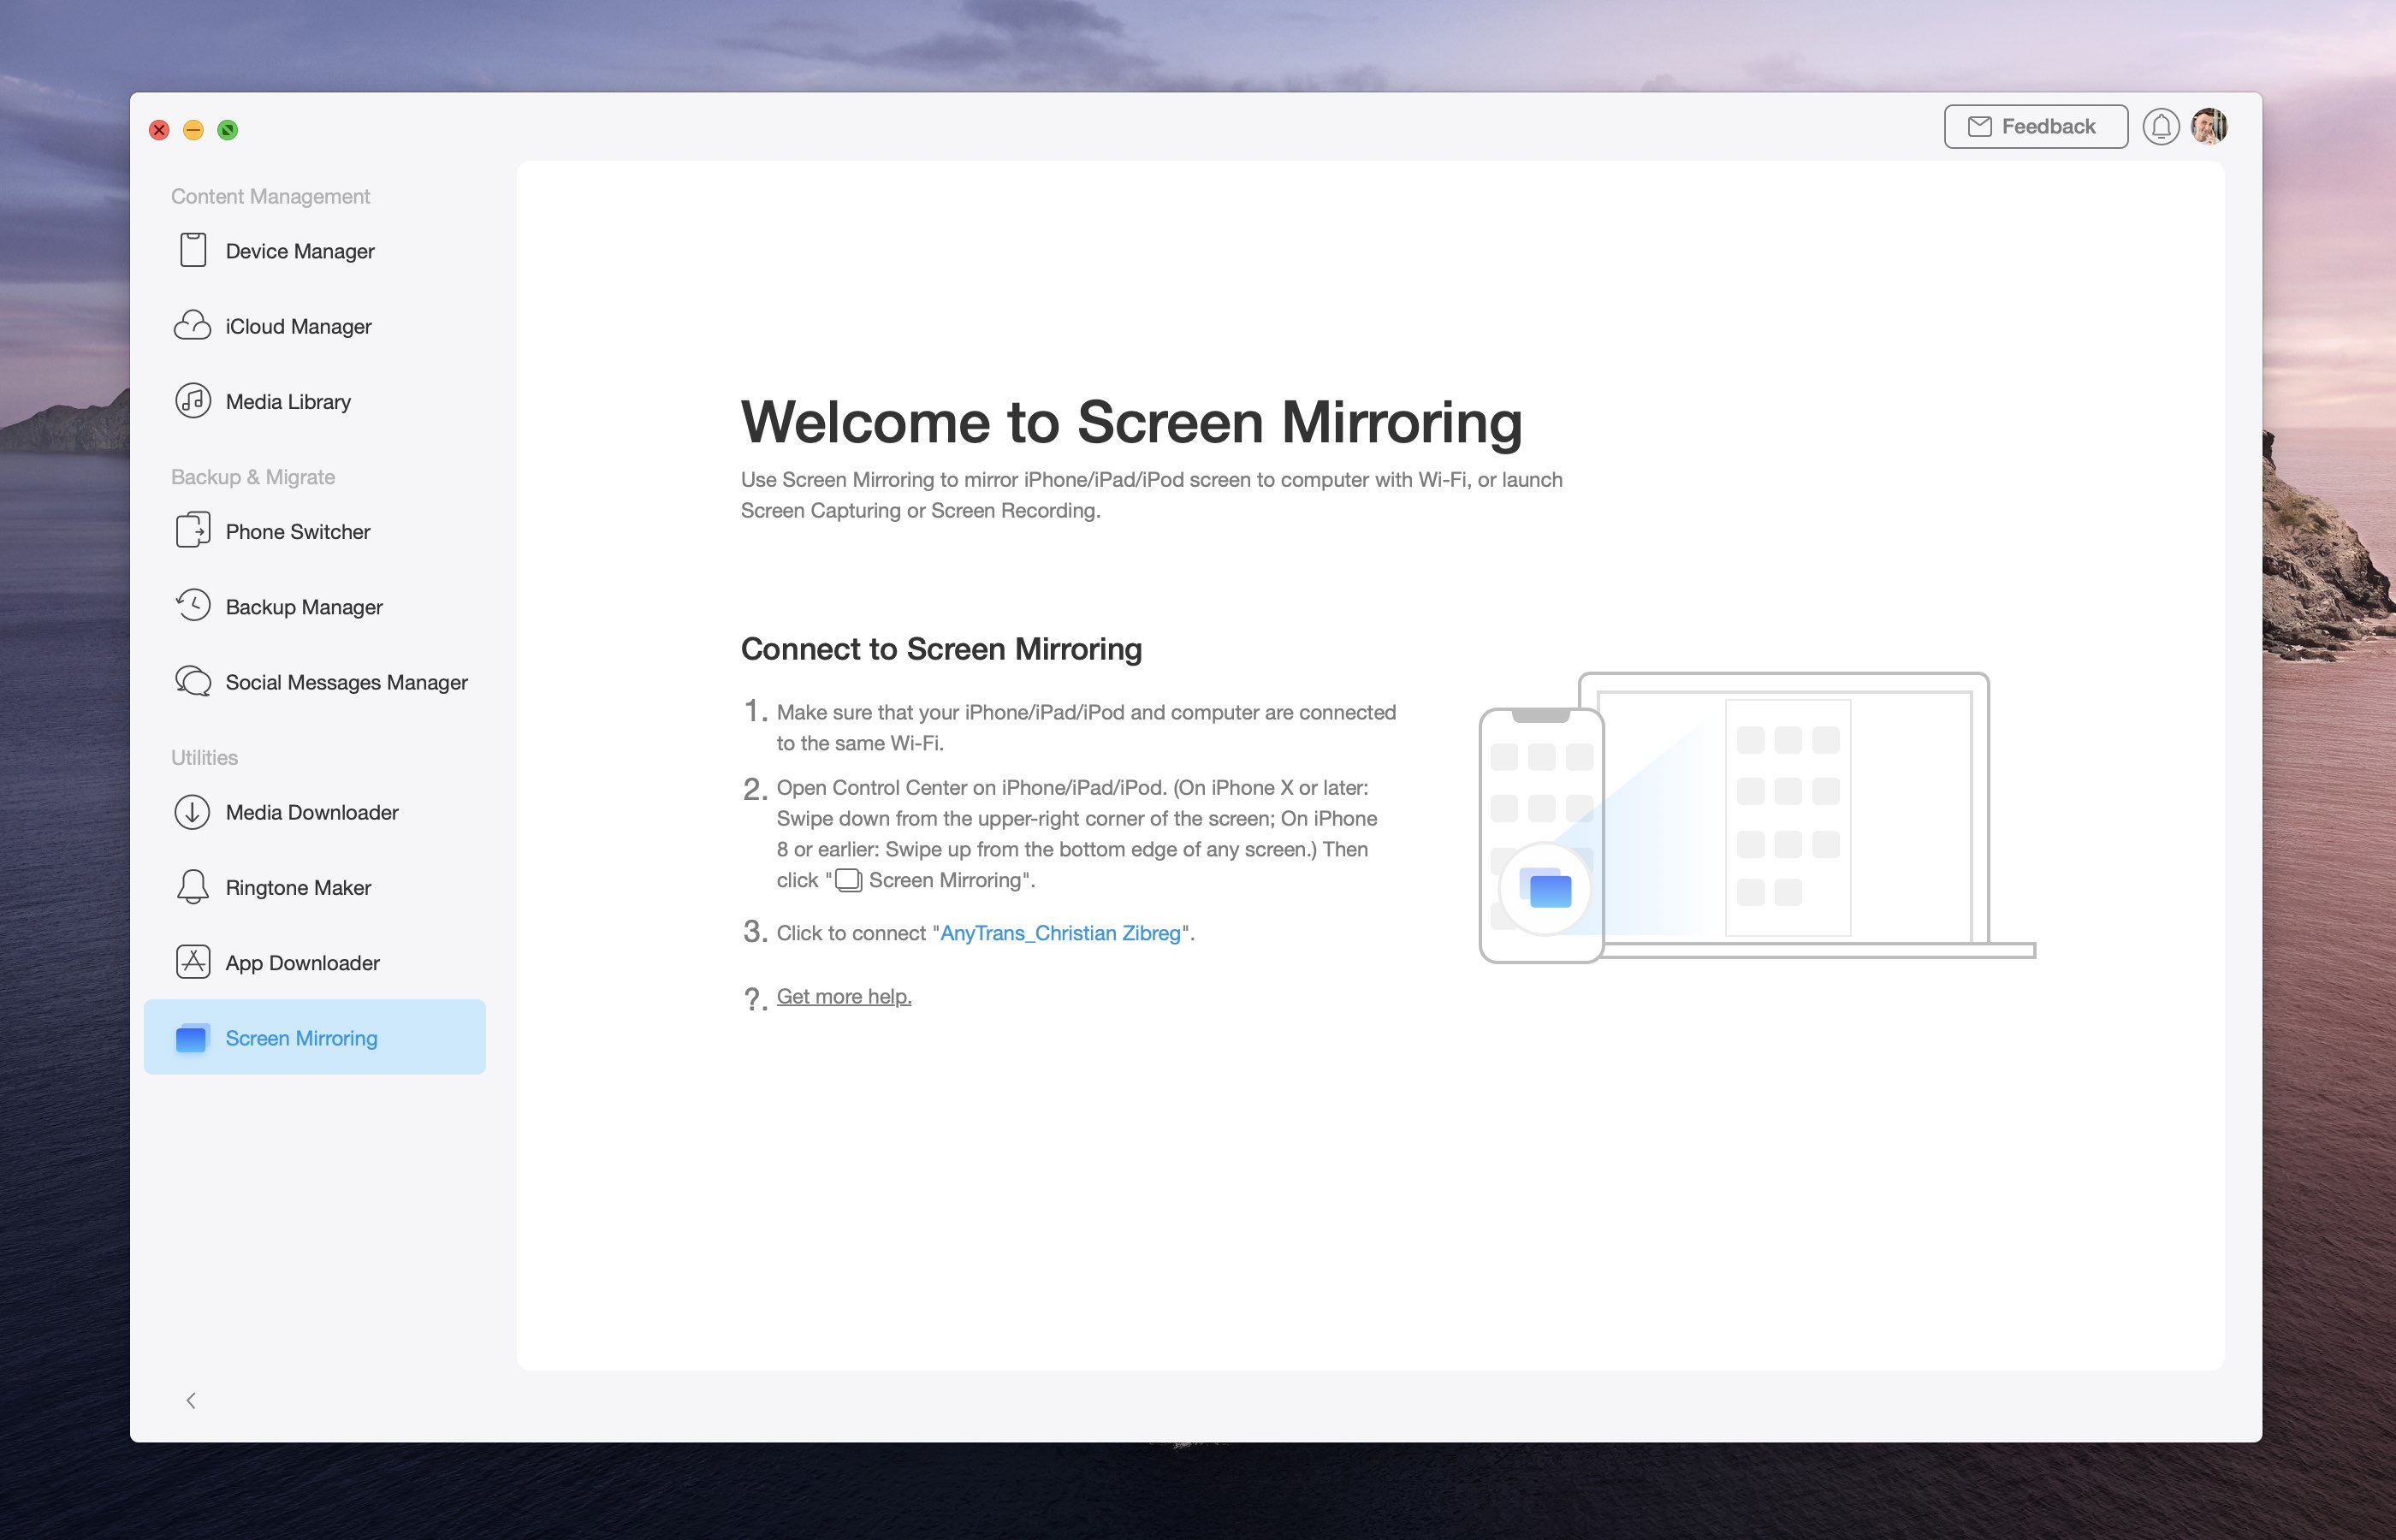Screen dimensions: 2396x1540
Task: Click the blue mirroring bubble on phone illustration
Action: pos(1545,888)
